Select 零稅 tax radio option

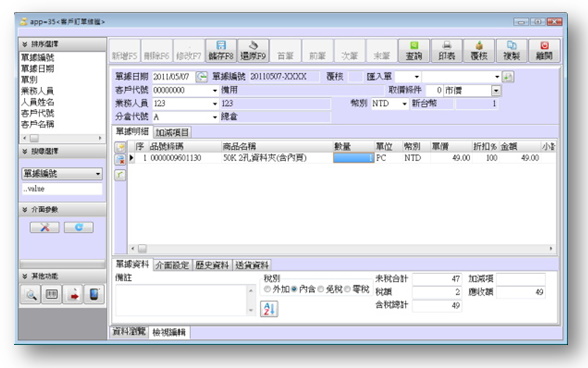point(347,289)
